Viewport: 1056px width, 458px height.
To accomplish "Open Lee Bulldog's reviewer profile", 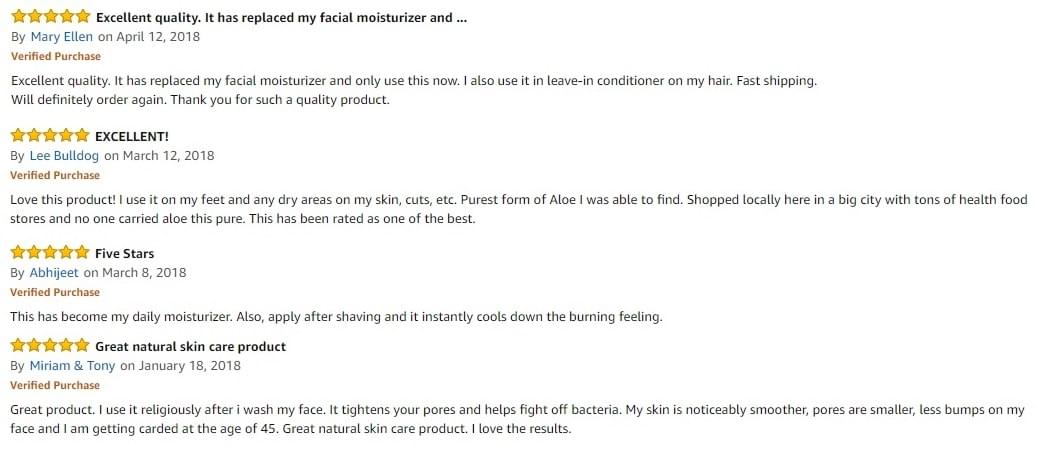I will tap(65, 156).
